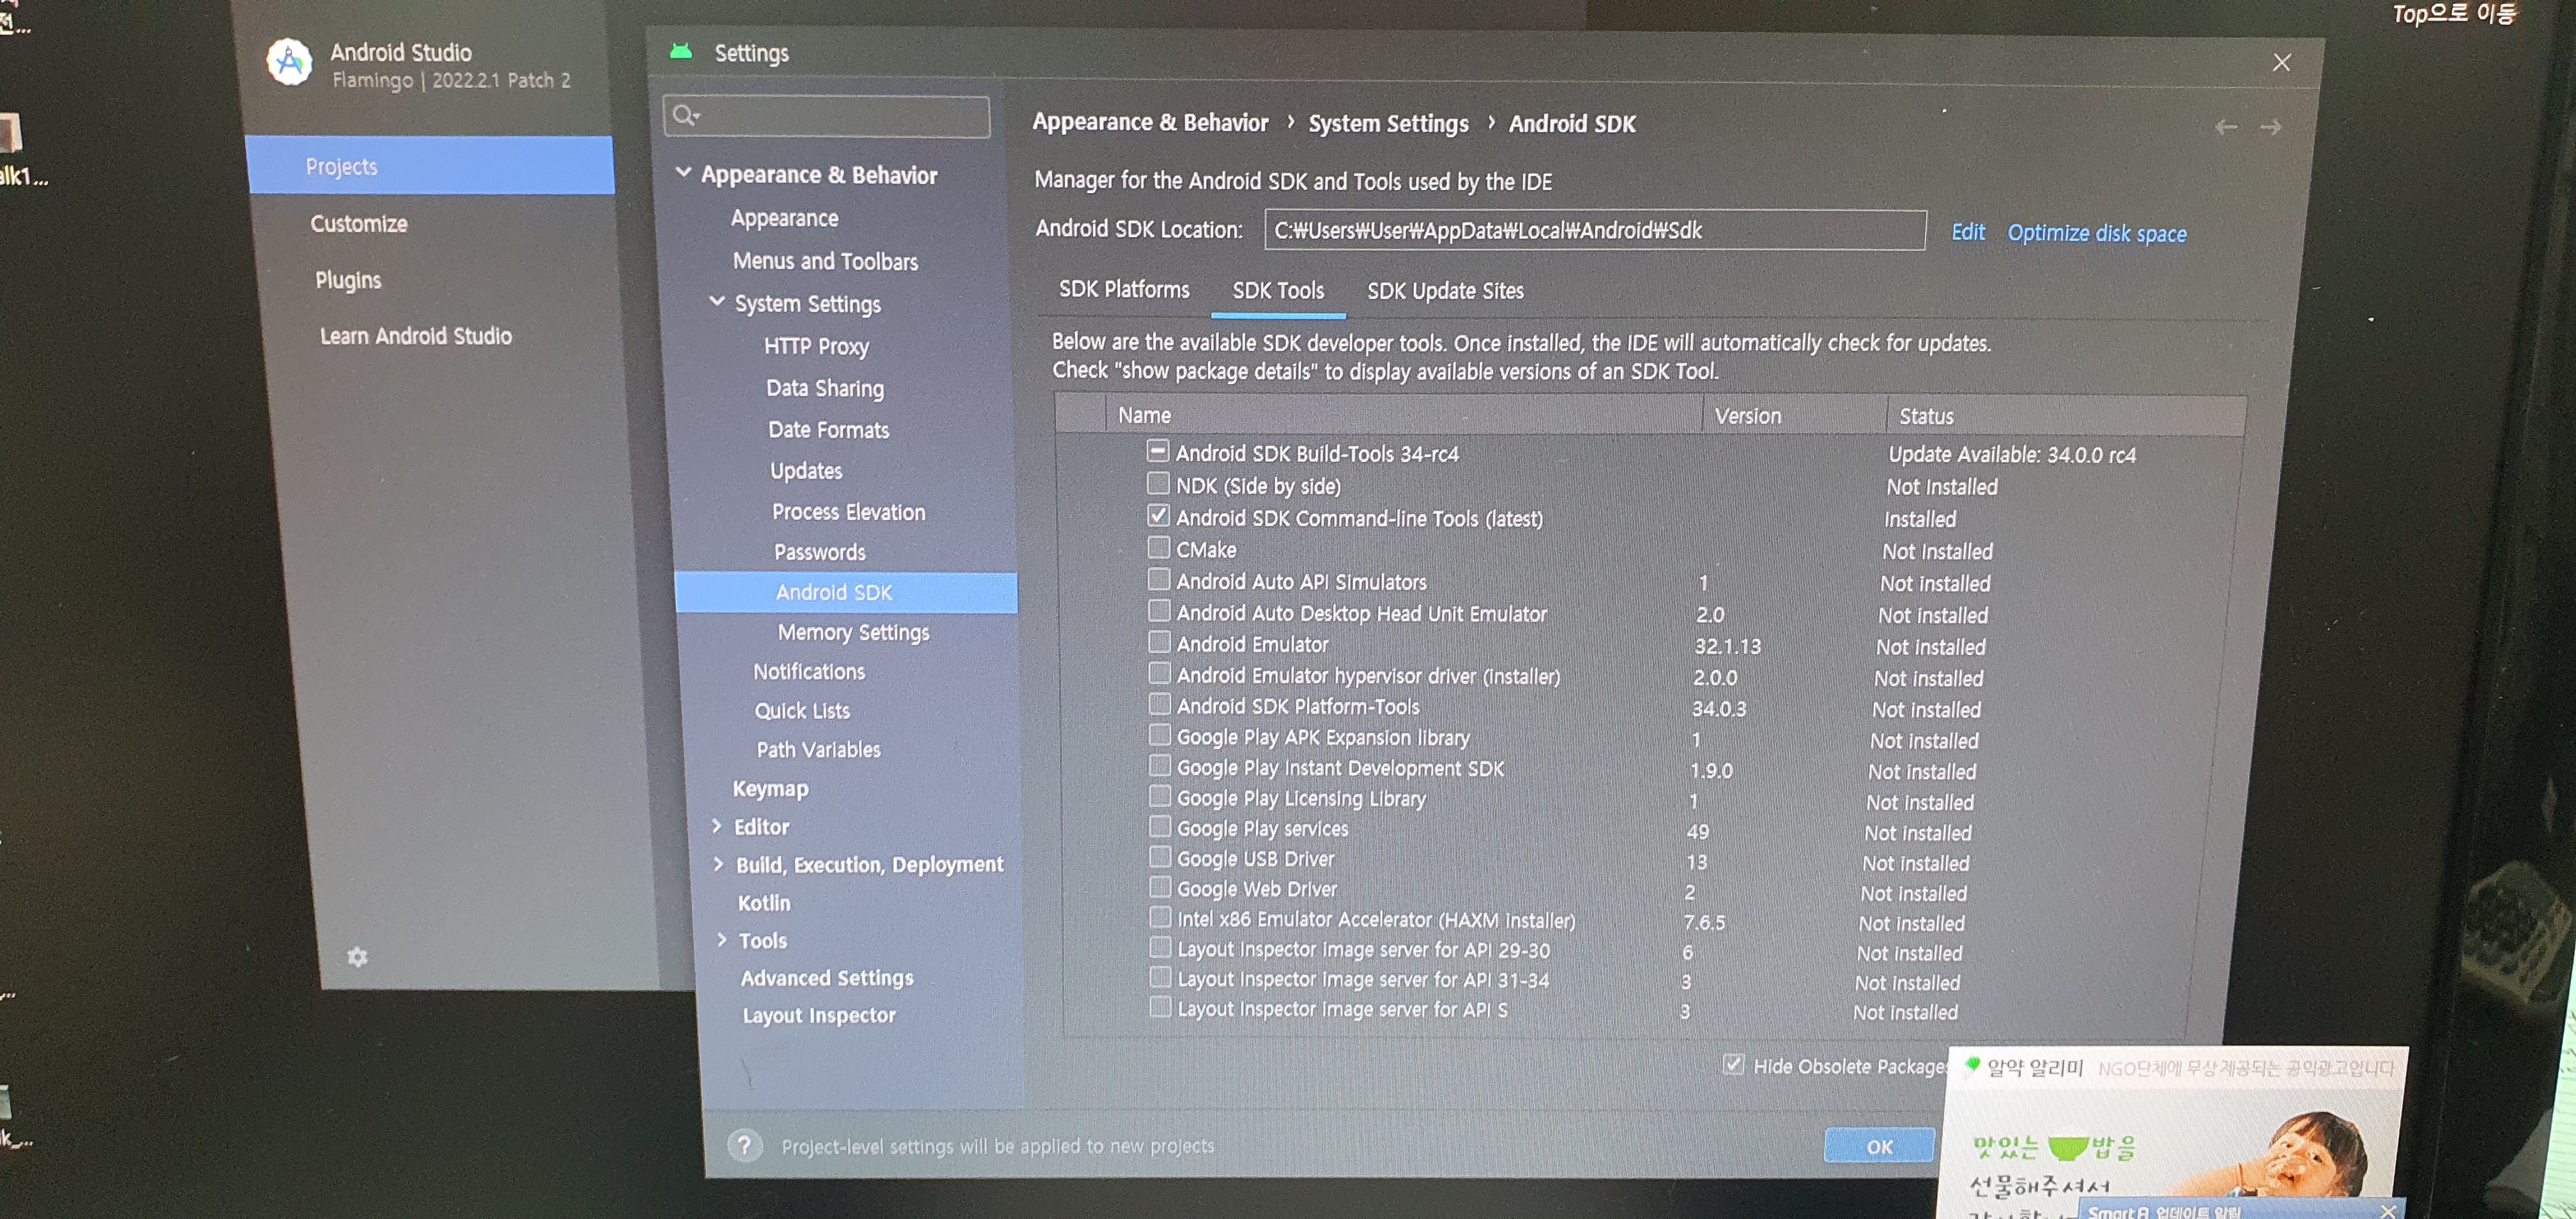The image size is (2576, 1219).
Task: Click the Android SDK Location path field
Action: tap(1595, 231)
